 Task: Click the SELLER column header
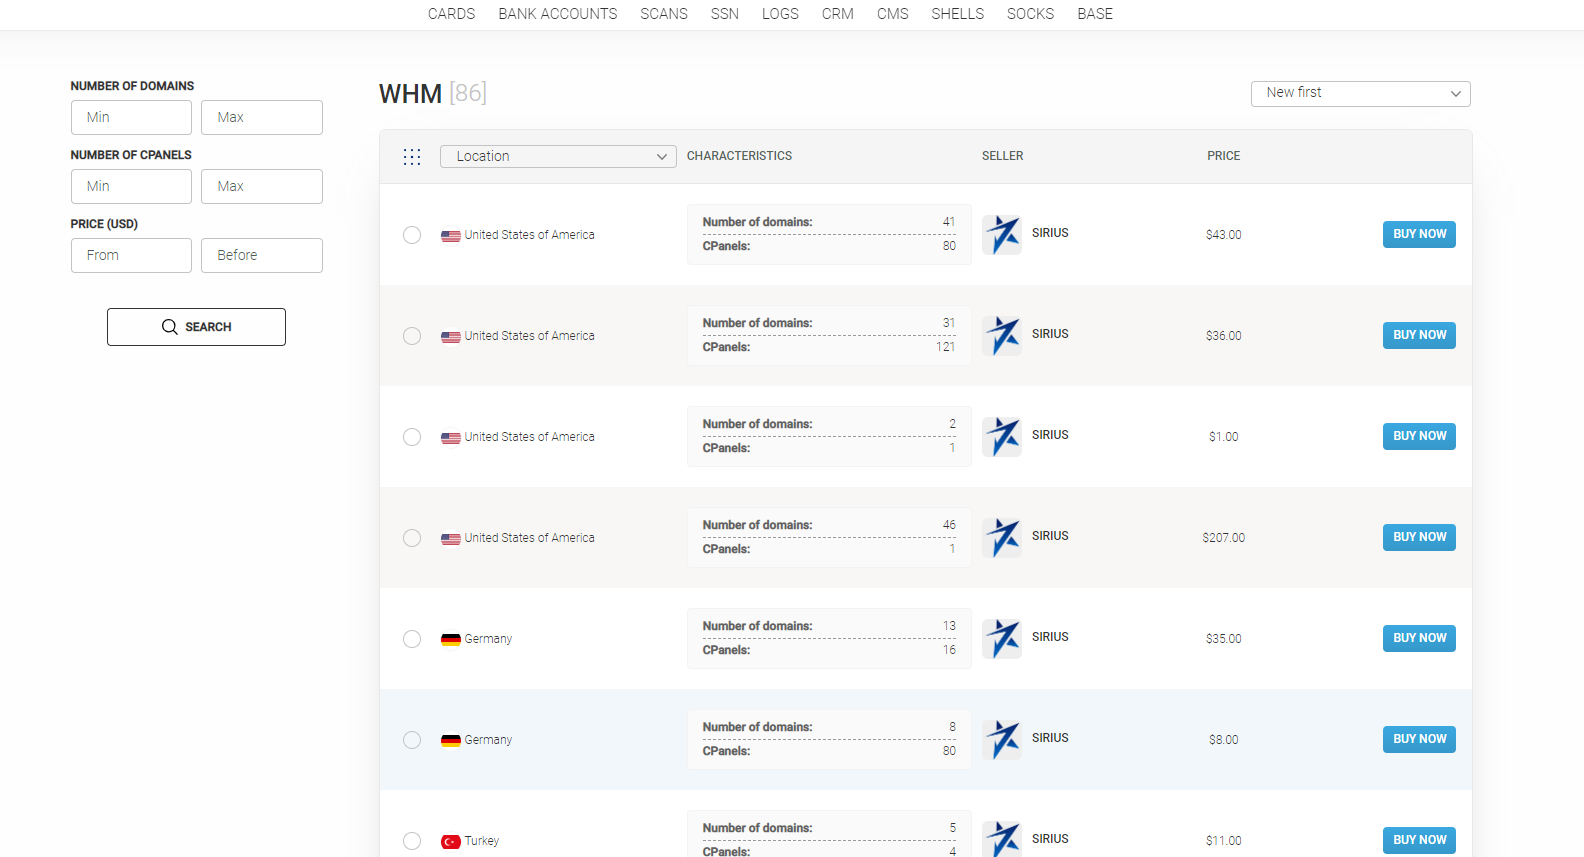(x=1002, y=156)
